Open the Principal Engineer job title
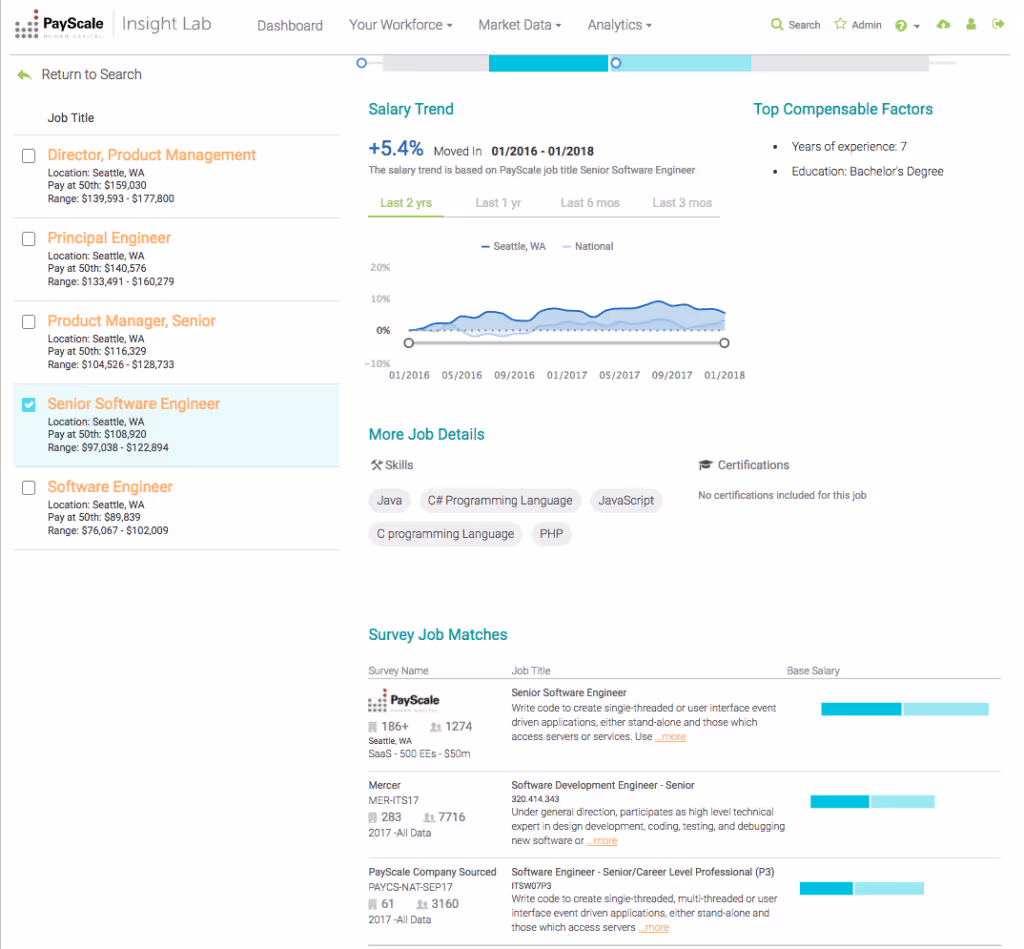This screenshot has height=949, width=1024. point(109,238)
